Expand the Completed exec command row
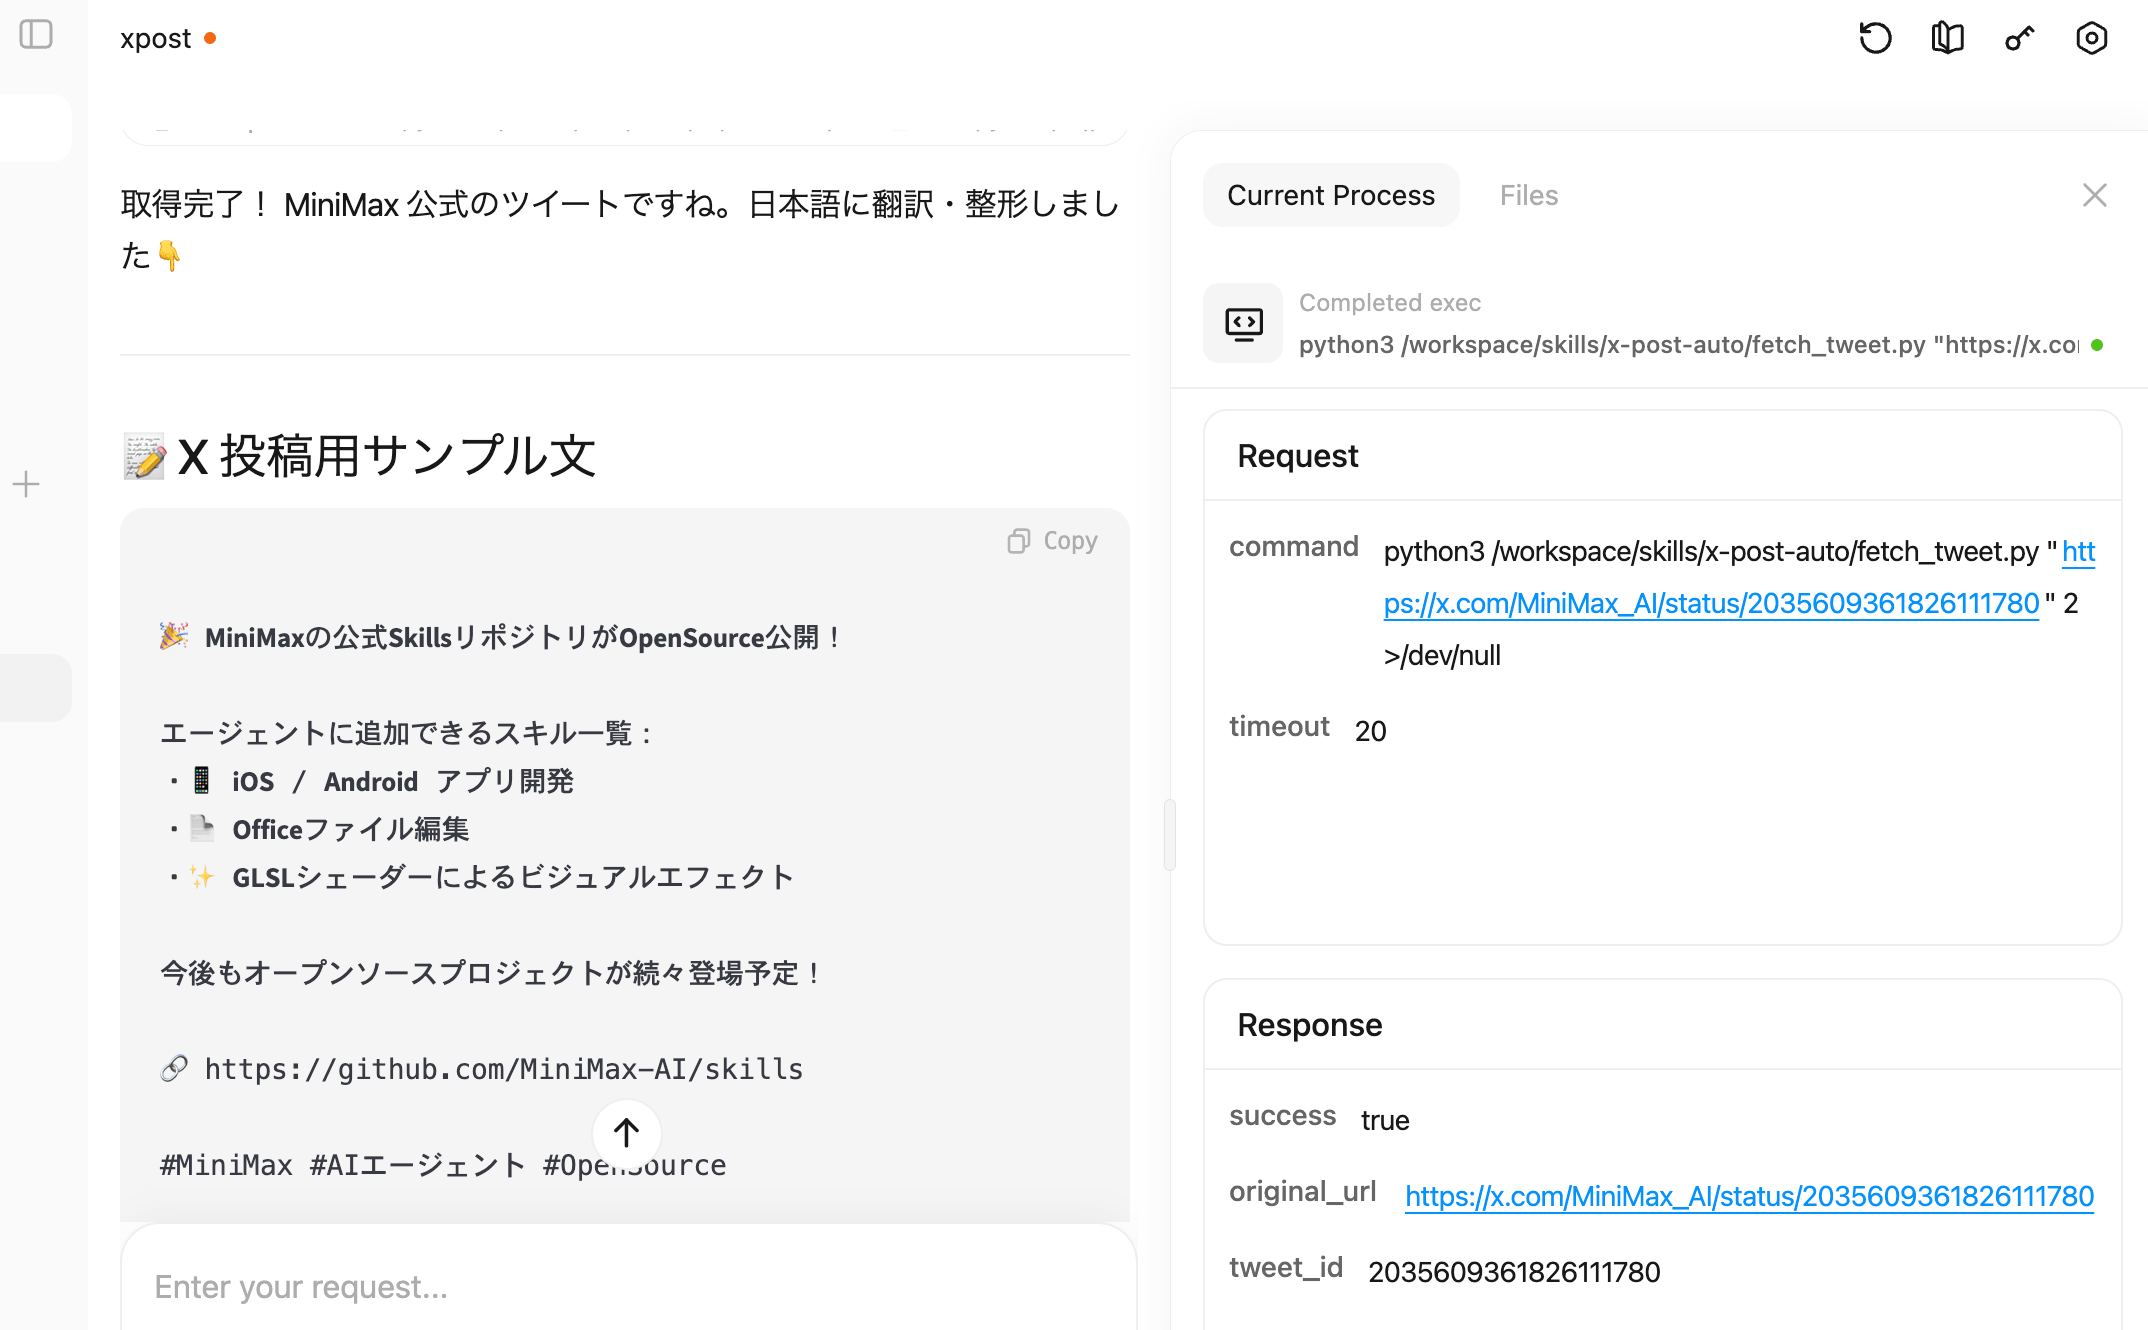Image resolution: width=2148 pixels, height=1330 pixels. (1686, 345)
